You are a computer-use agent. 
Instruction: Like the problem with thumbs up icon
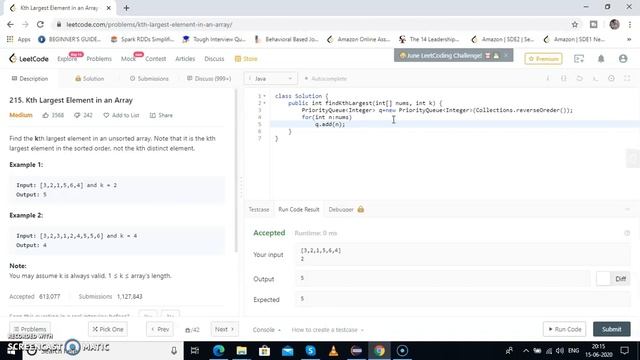45,115
